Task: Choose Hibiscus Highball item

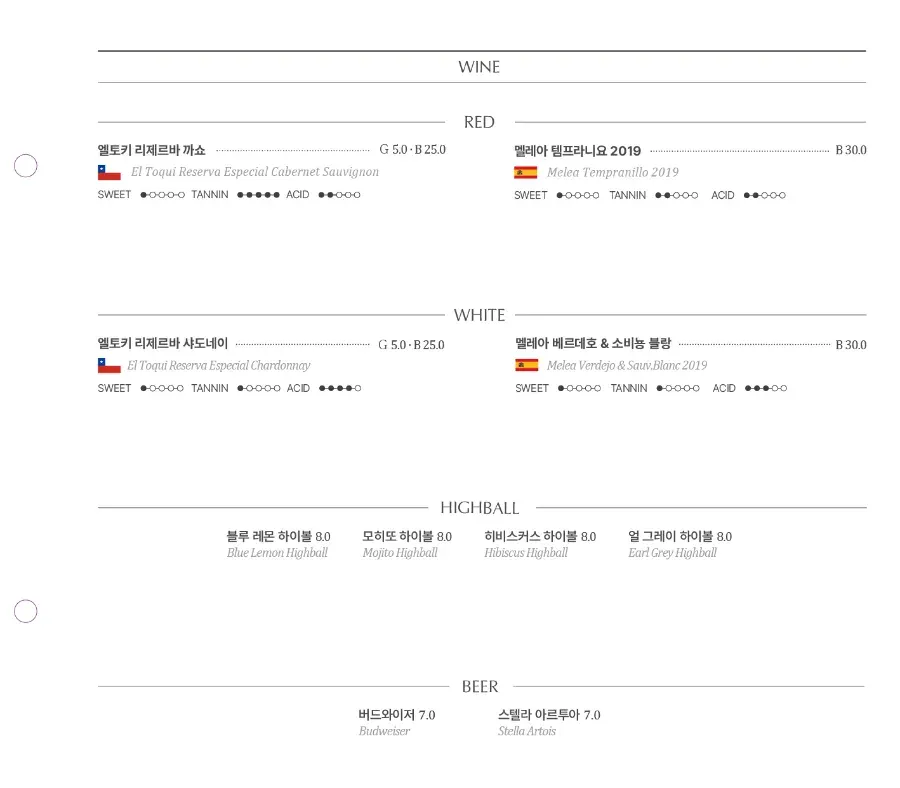Action: coord(540,544)
